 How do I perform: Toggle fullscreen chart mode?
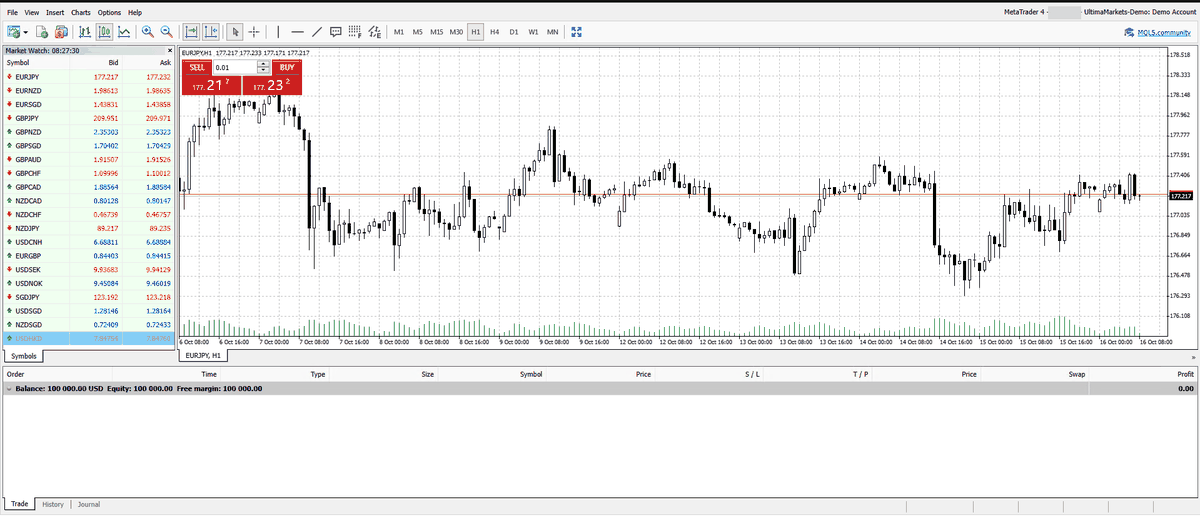(576, 32)
